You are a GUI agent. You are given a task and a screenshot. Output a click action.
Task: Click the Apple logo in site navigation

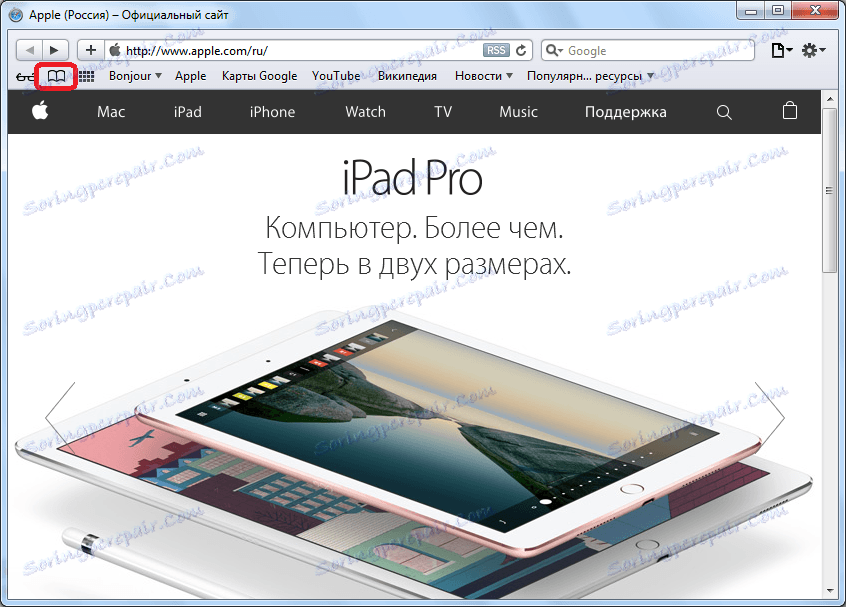tap(40, 112)
